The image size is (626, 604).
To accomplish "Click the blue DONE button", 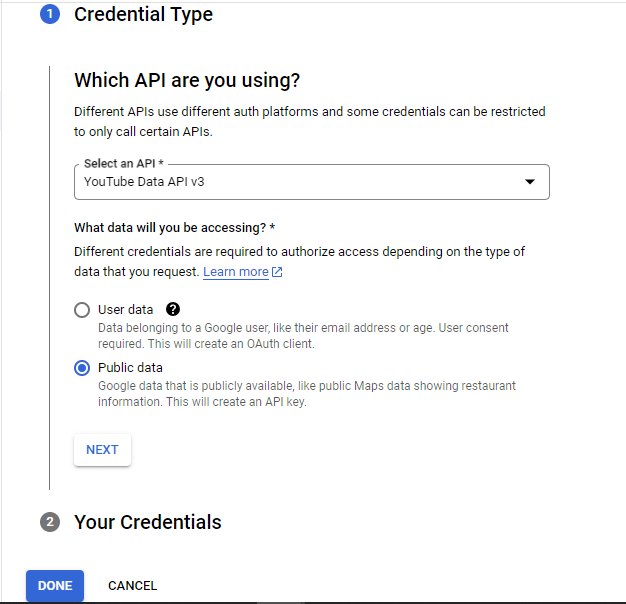I will 55,586.
